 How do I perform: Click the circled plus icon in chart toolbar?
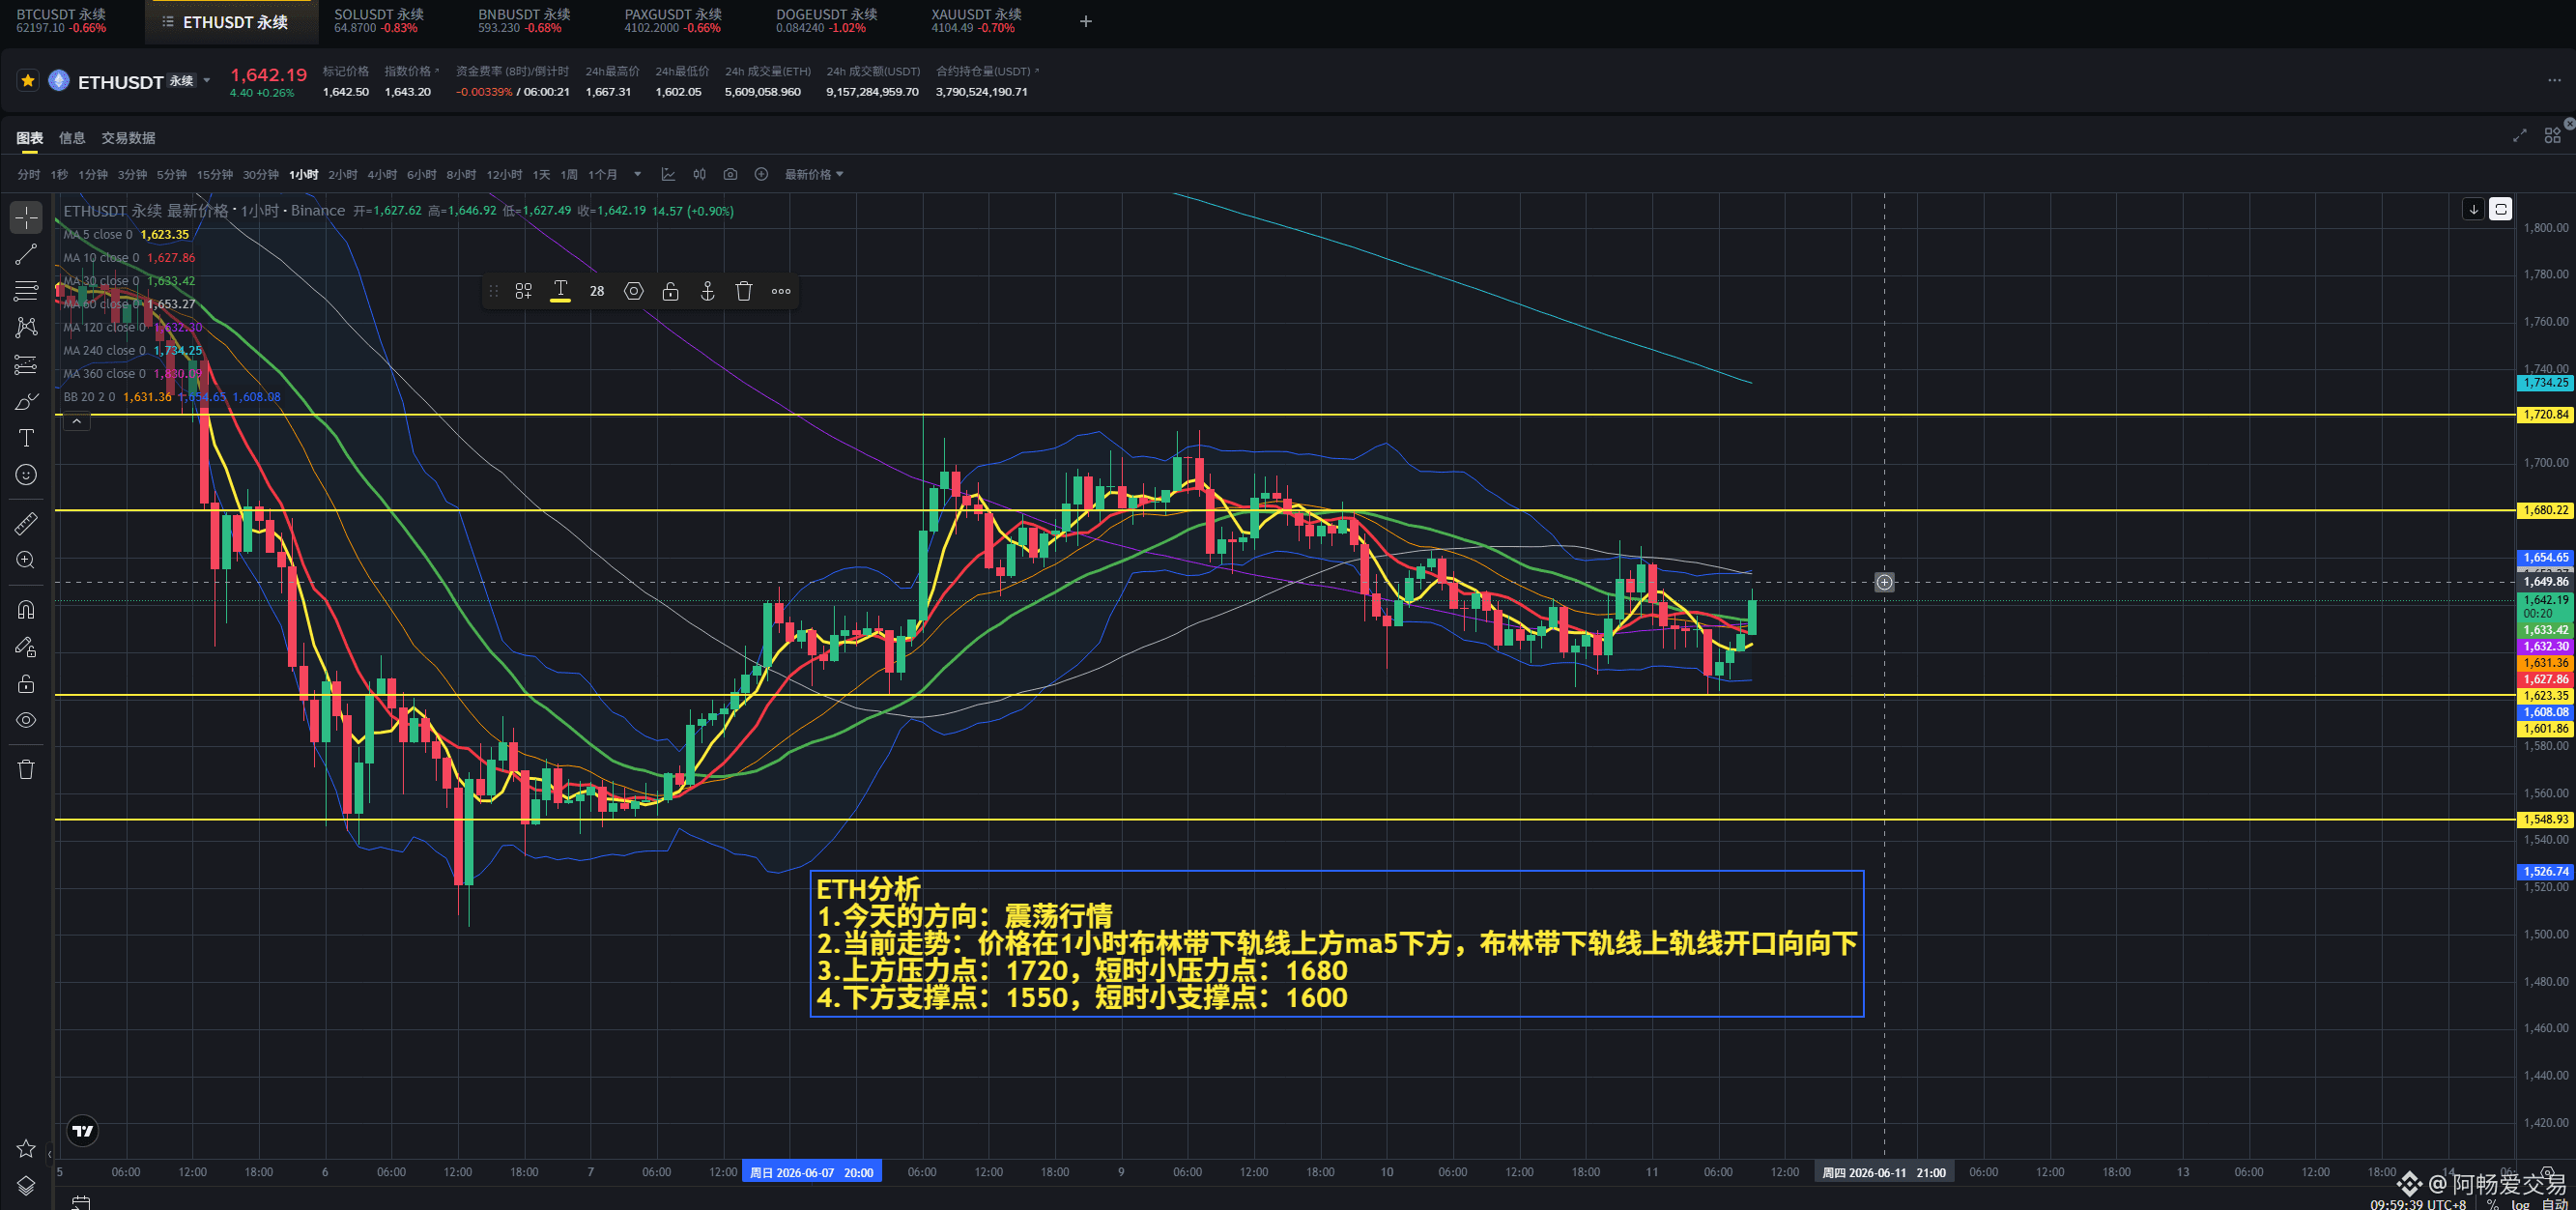(x=761, y=174)
